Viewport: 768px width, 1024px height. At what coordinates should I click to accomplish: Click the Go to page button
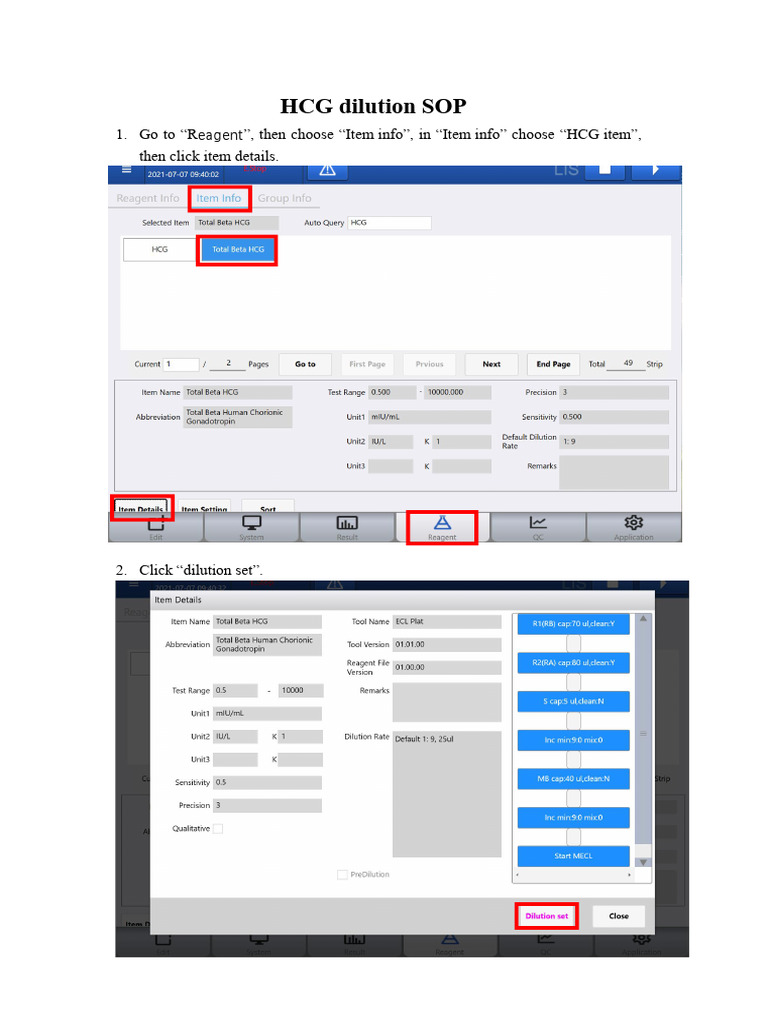[305, 364]
